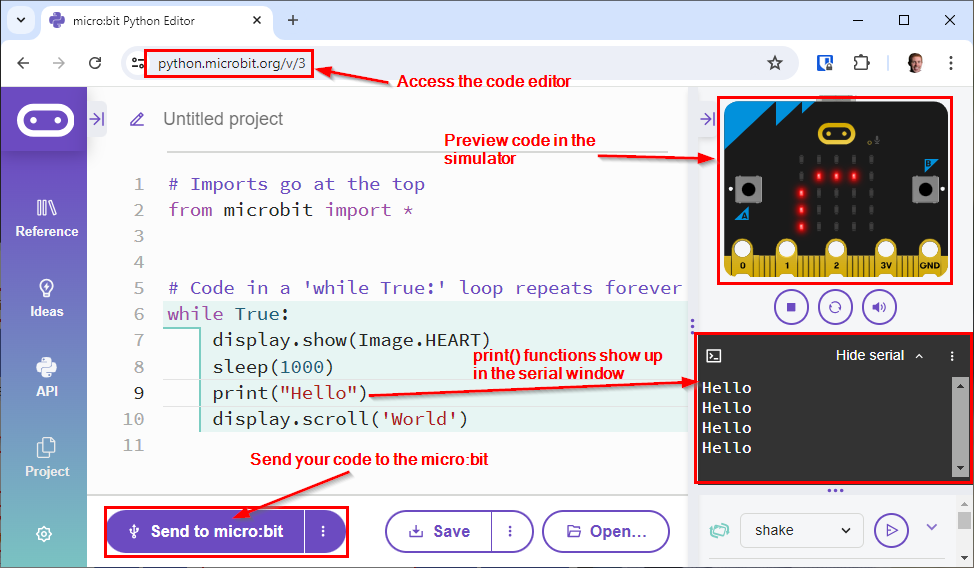
Task: Click the horizontal dots below serial window
Action: [835, 490]
